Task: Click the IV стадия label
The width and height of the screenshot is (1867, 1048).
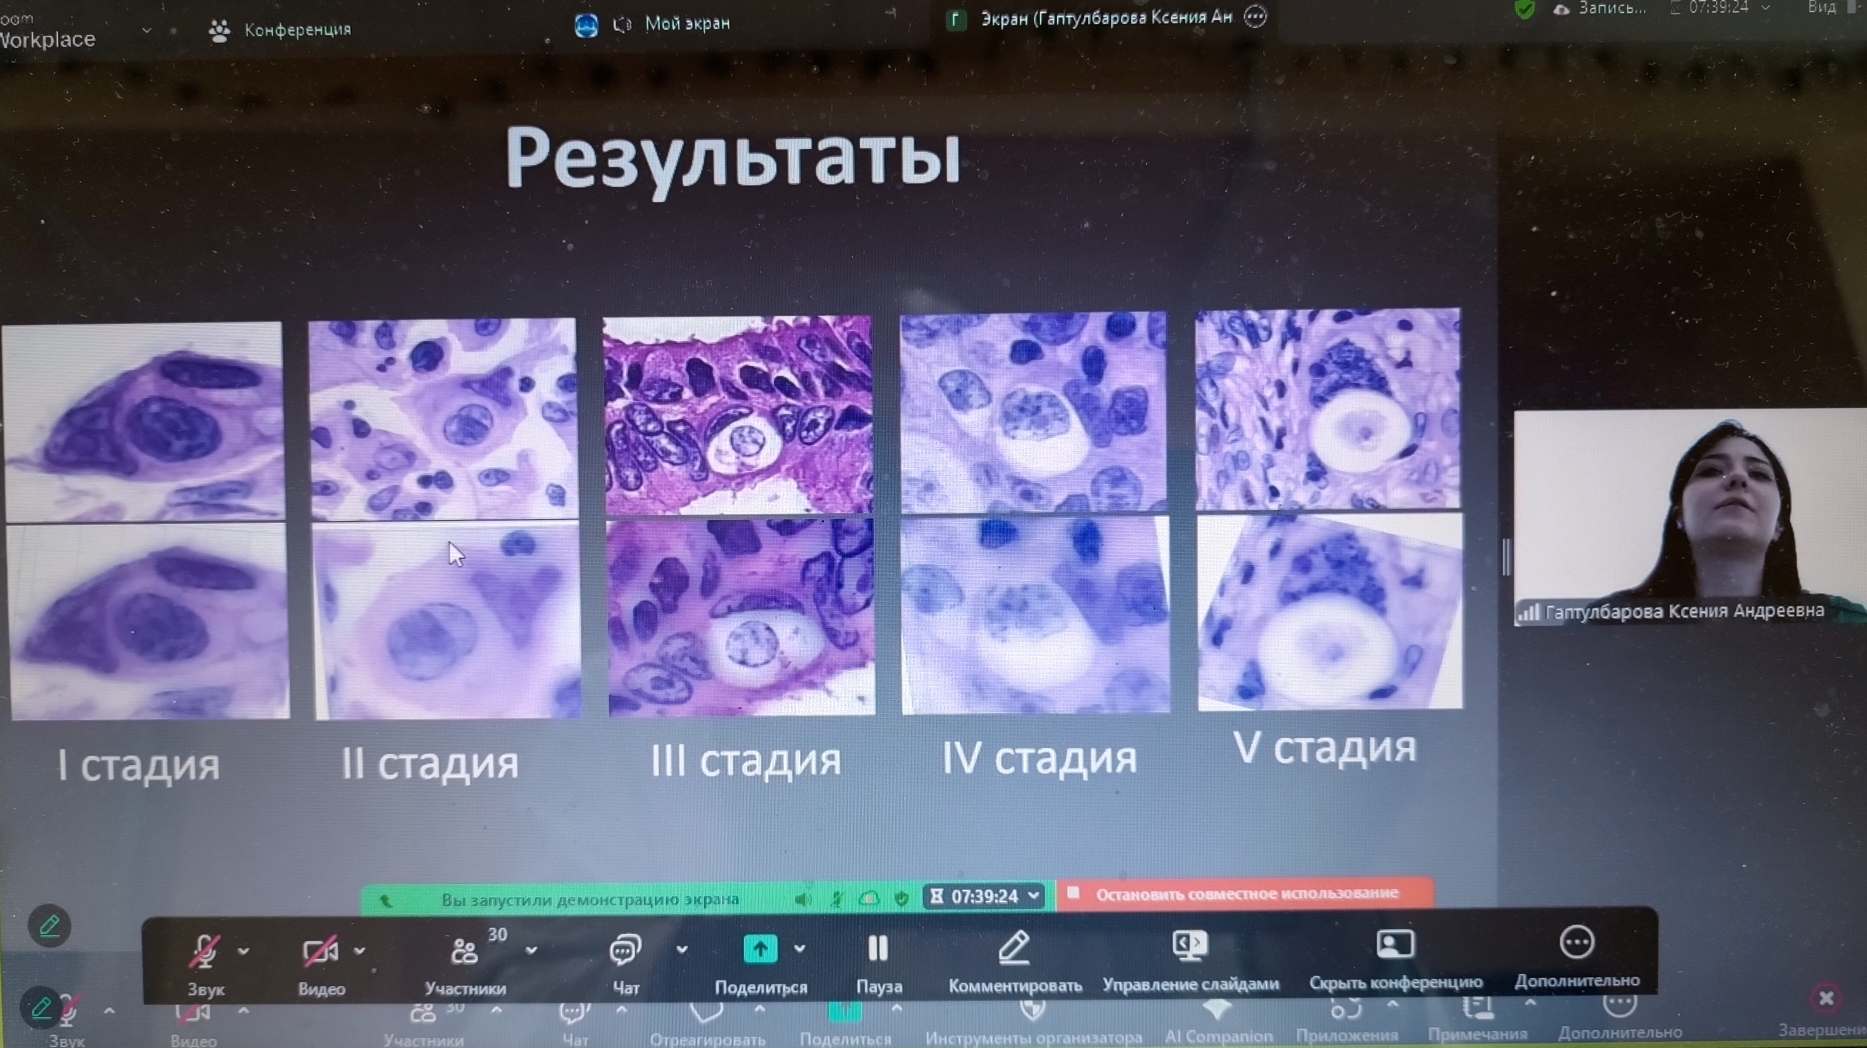Action: [1039, 758]
